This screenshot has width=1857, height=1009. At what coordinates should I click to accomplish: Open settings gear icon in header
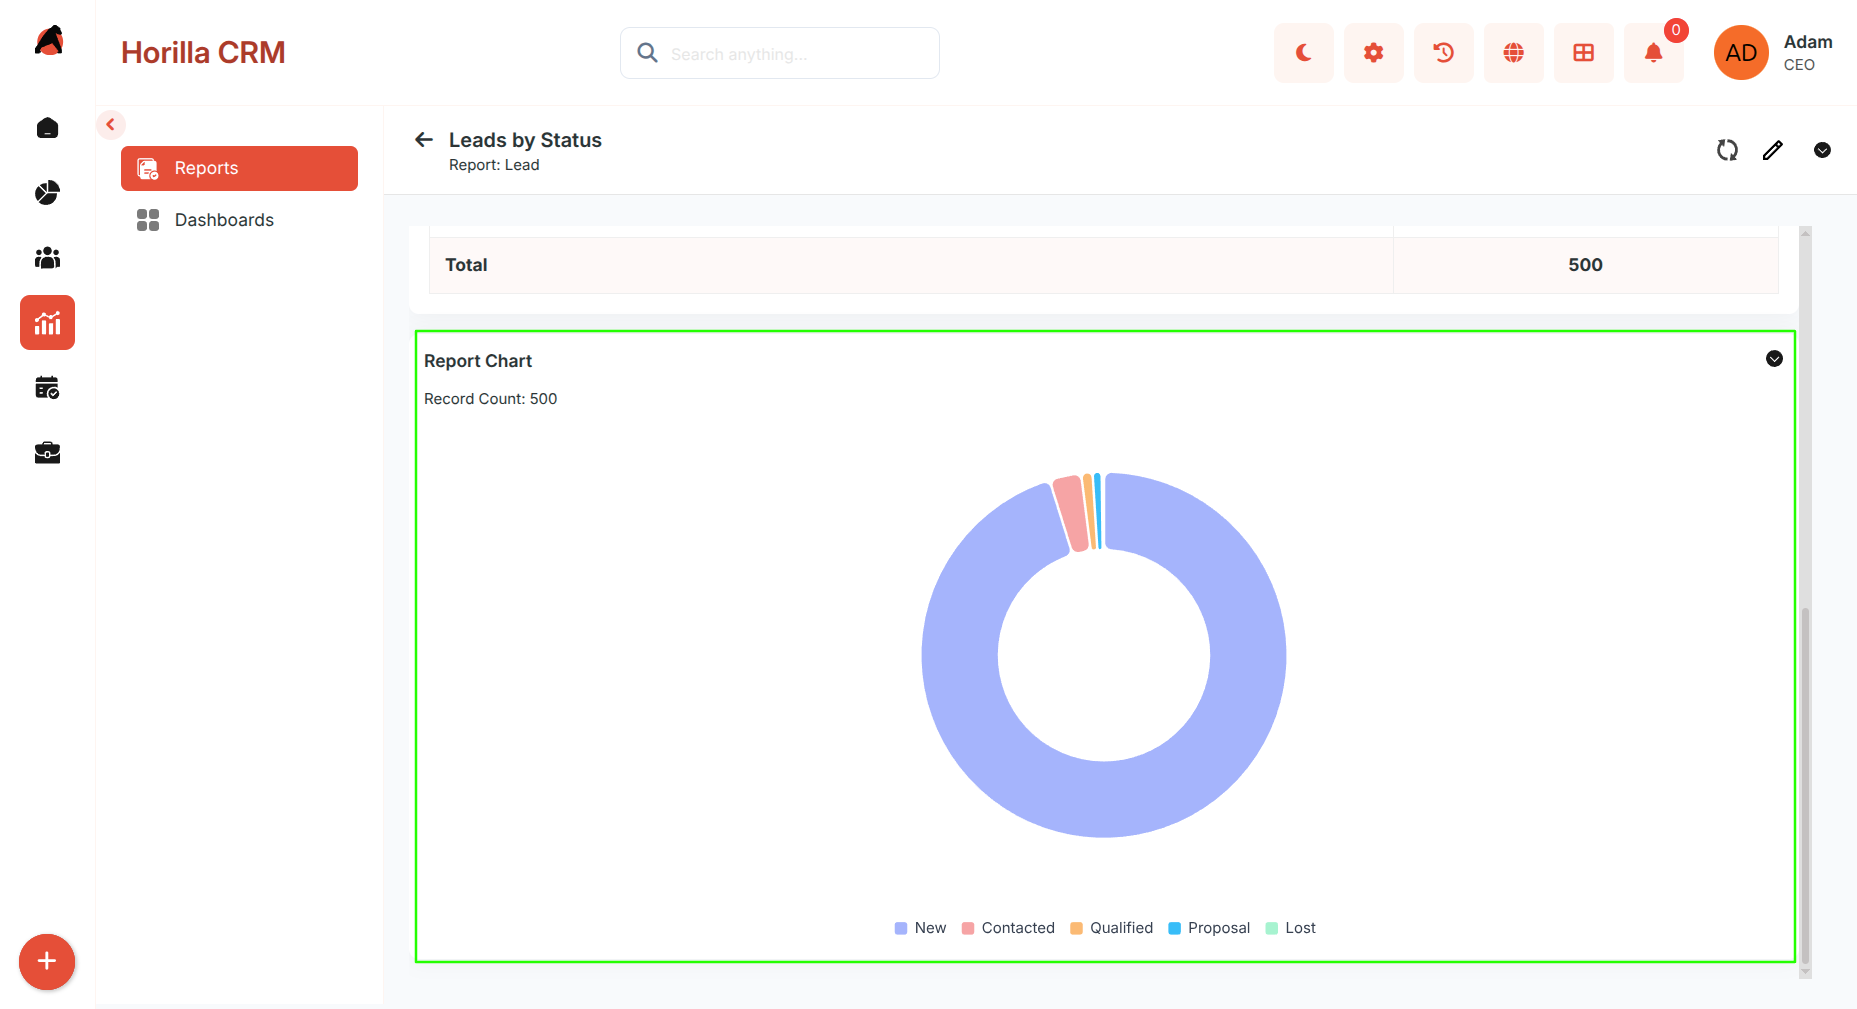[x=1373, y=53]
